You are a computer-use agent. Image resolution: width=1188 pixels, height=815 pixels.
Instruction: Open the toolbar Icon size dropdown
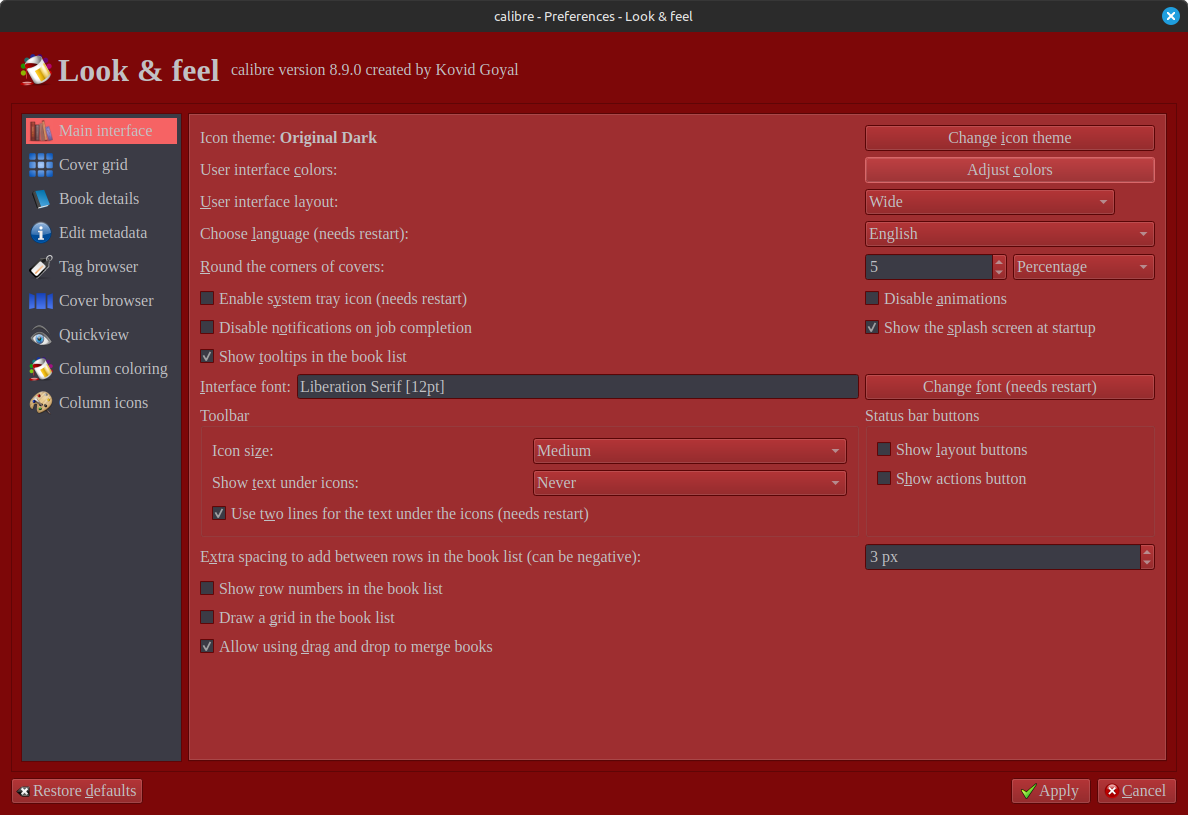pos(689,451)
